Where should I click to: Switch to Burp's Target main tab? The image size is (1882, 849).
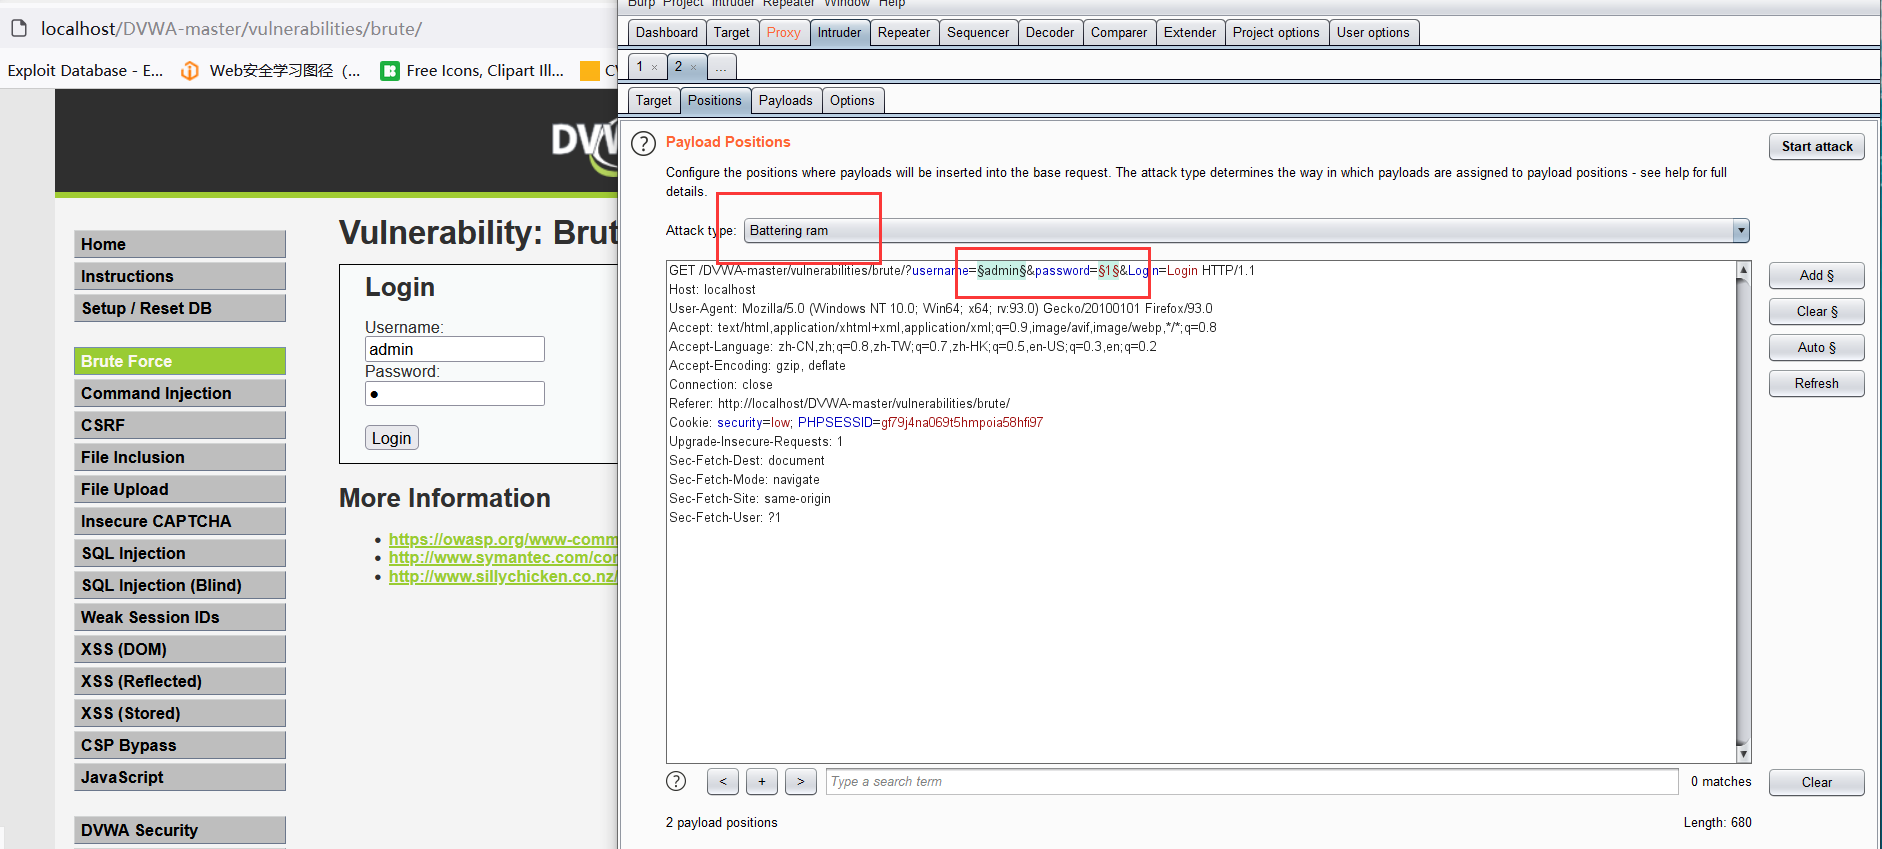pyautogui.click(x=732, y=32)
